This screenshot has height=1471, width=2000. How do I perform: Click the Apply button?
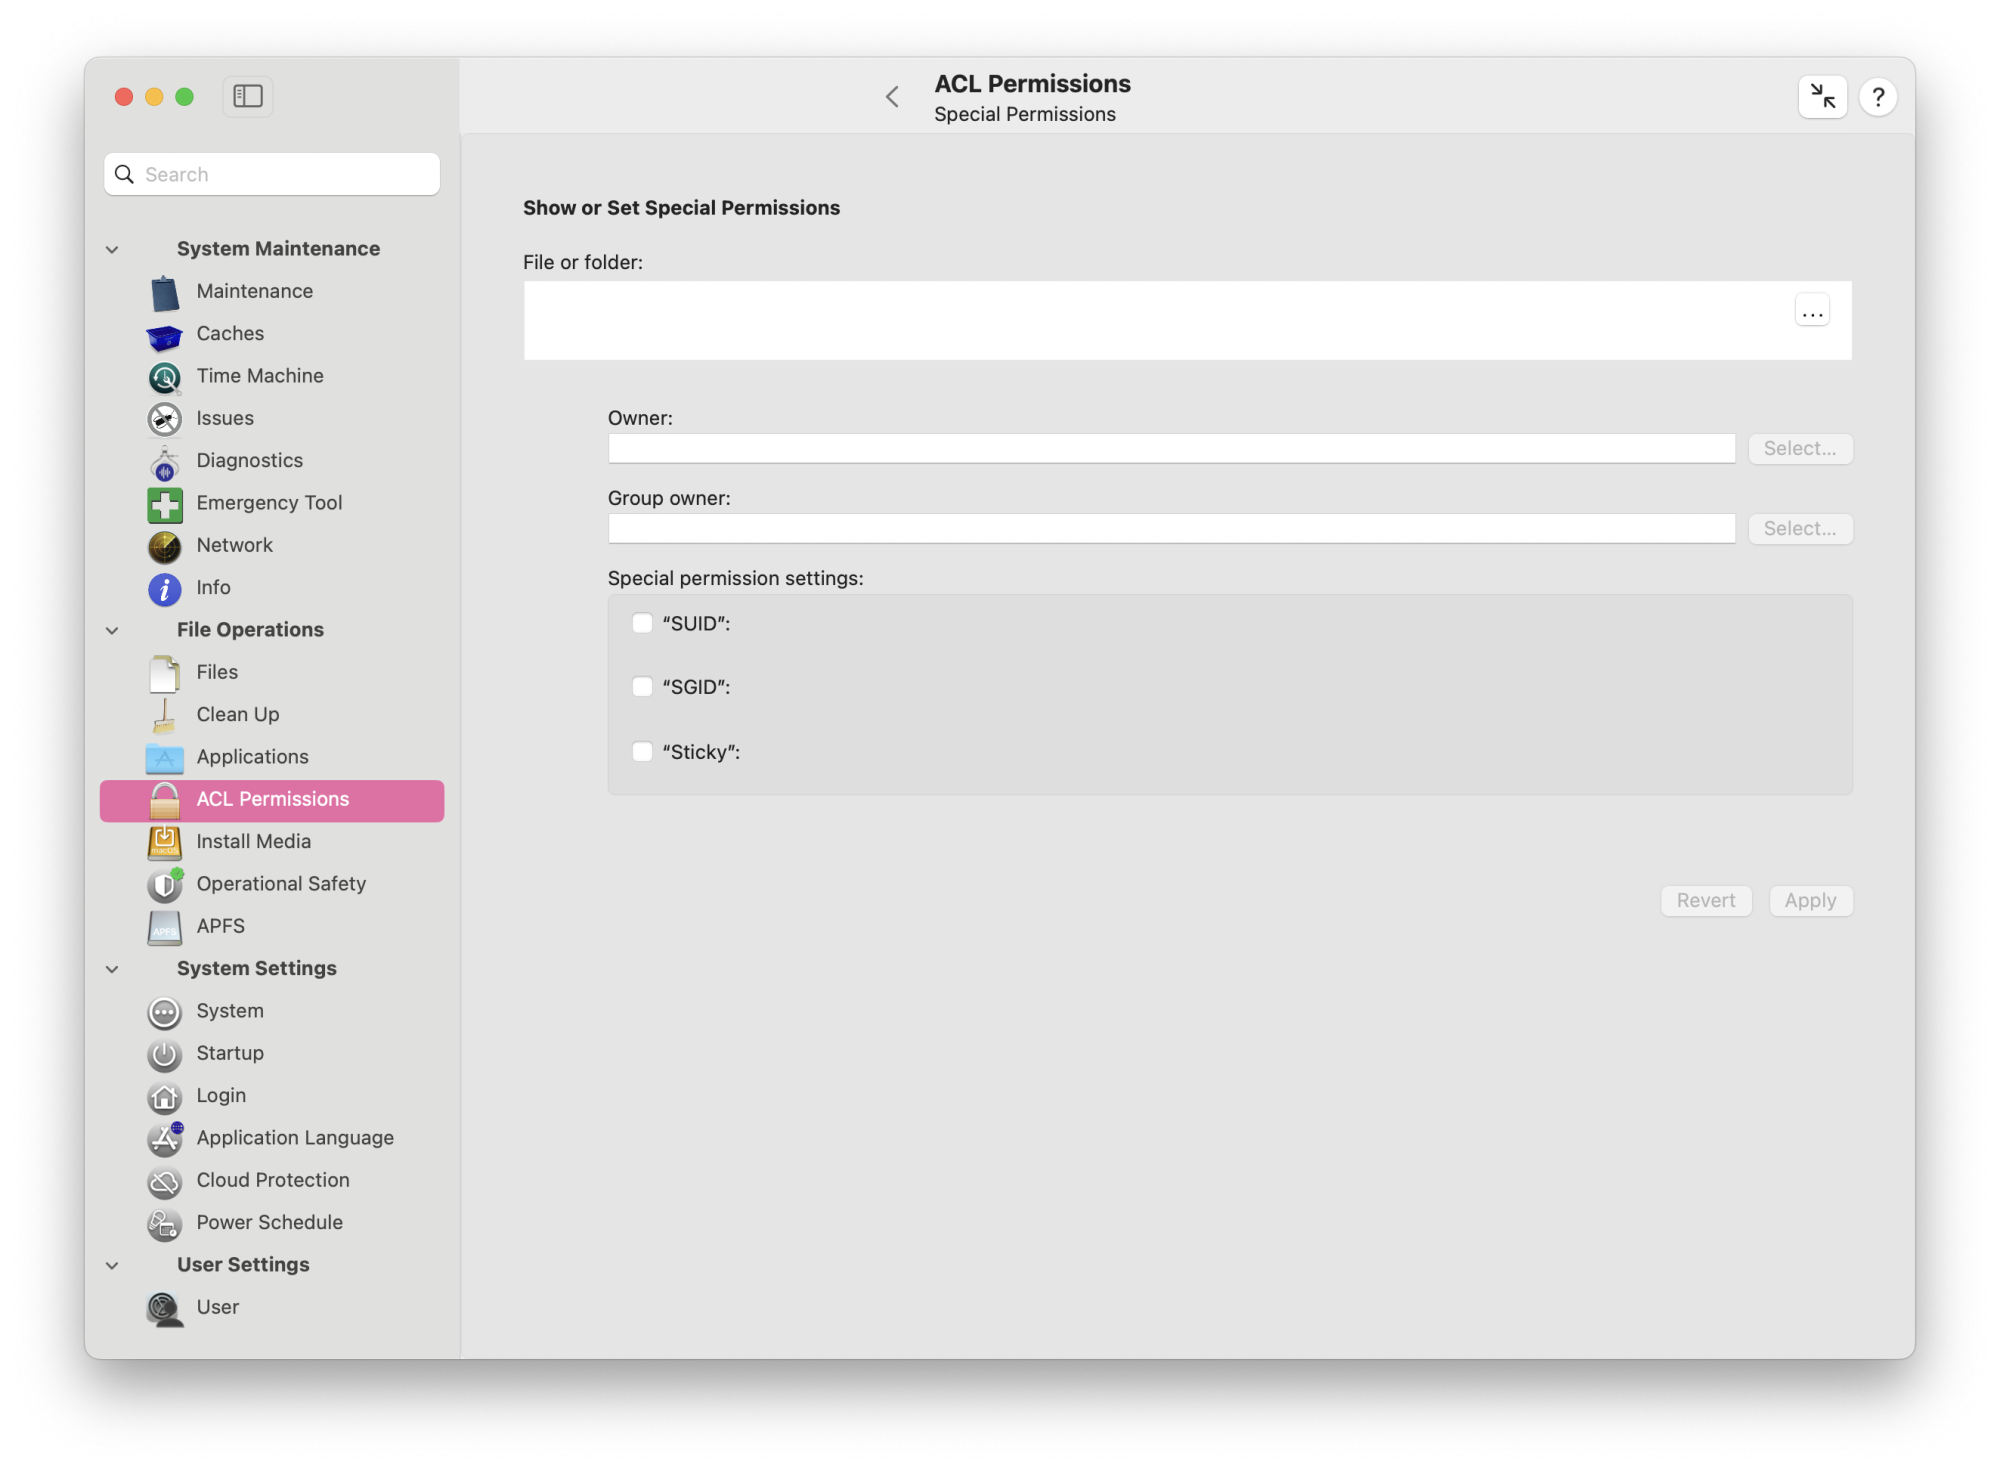[x=1810, y=900]
